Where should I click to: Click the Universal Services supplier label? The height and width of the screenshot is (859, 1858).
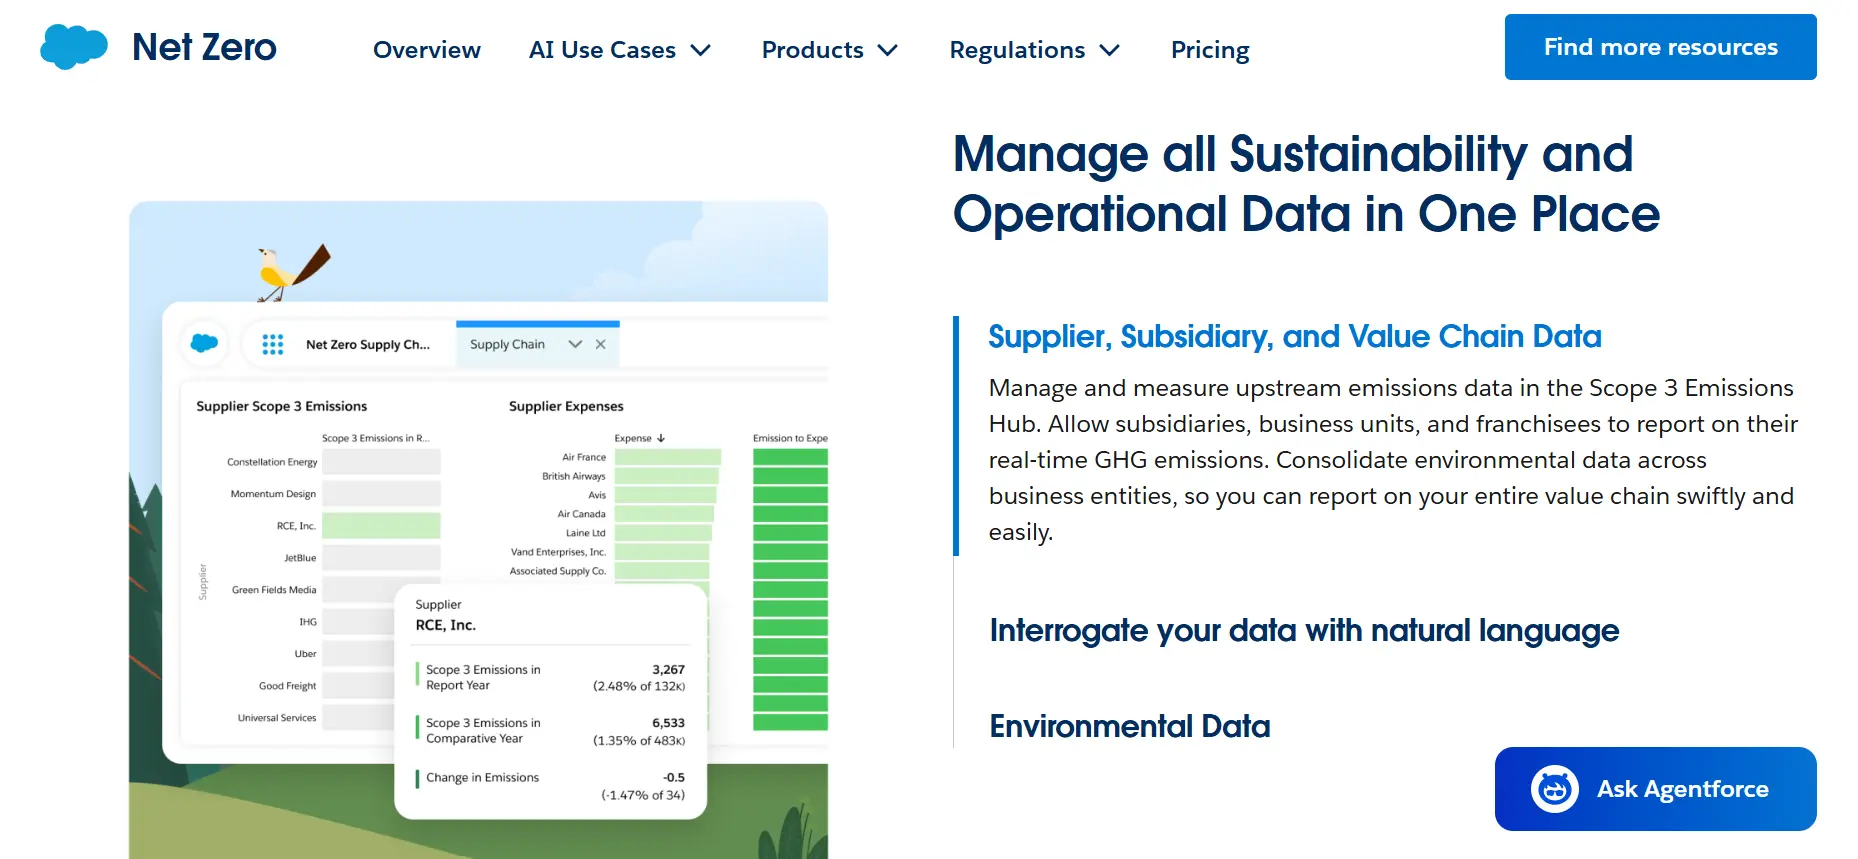[277, 718]
